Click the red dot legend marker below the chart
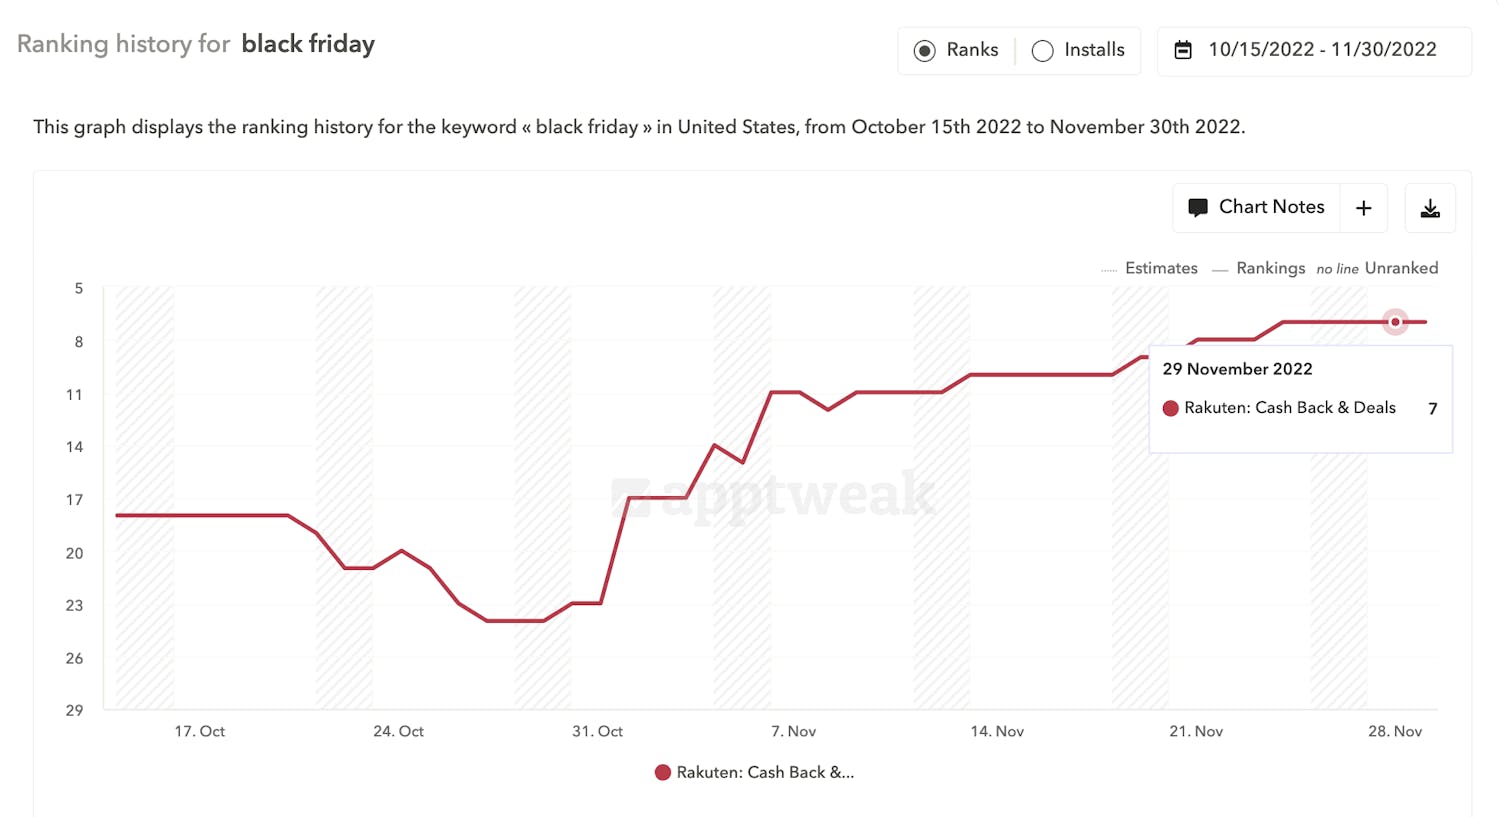Screen dimensions: 1499x817 (x=662, y=772)
